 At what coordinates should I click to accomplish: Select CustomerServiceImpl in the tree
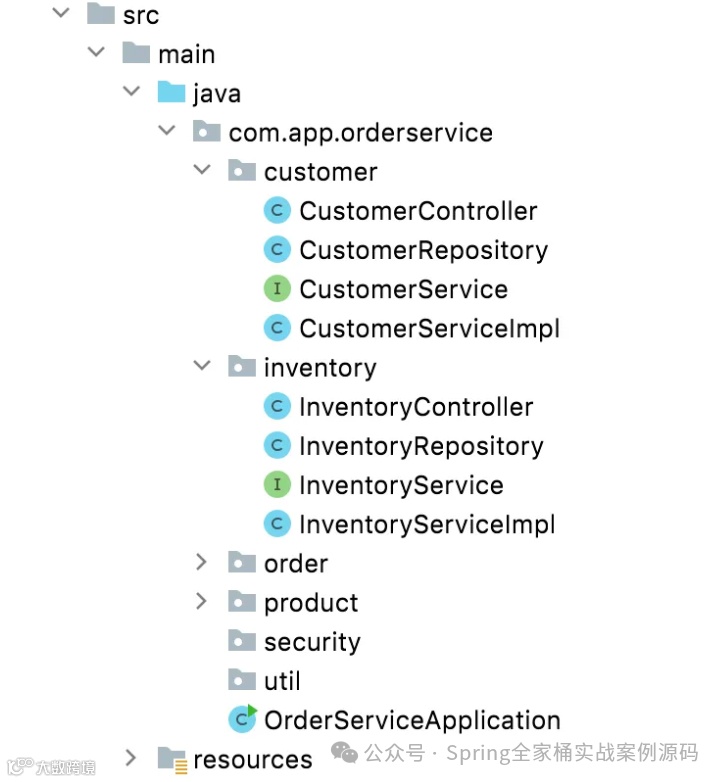pos(429,328)
